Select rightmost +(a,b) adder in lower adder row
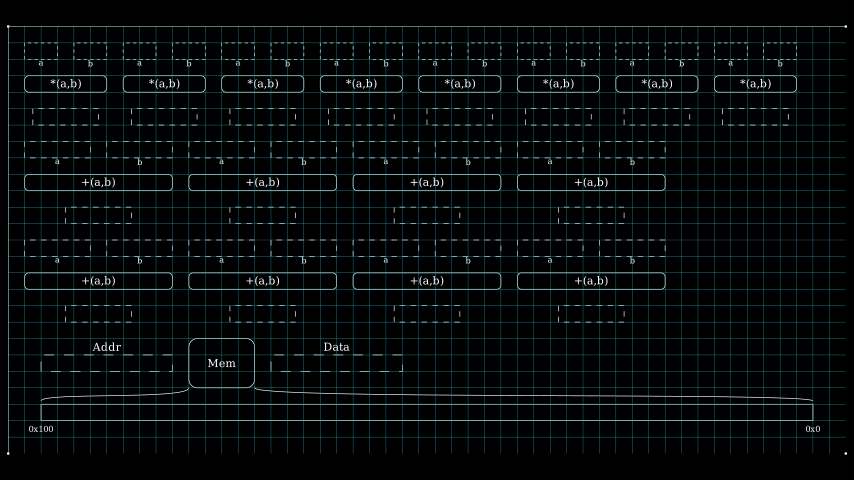 [590, 281]
